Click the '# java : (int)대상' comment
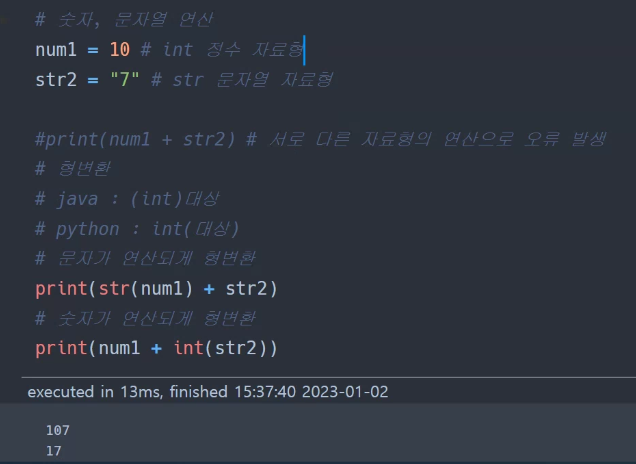Image resolution: width=636 pixels, height=464 pixels. [127, 199]
